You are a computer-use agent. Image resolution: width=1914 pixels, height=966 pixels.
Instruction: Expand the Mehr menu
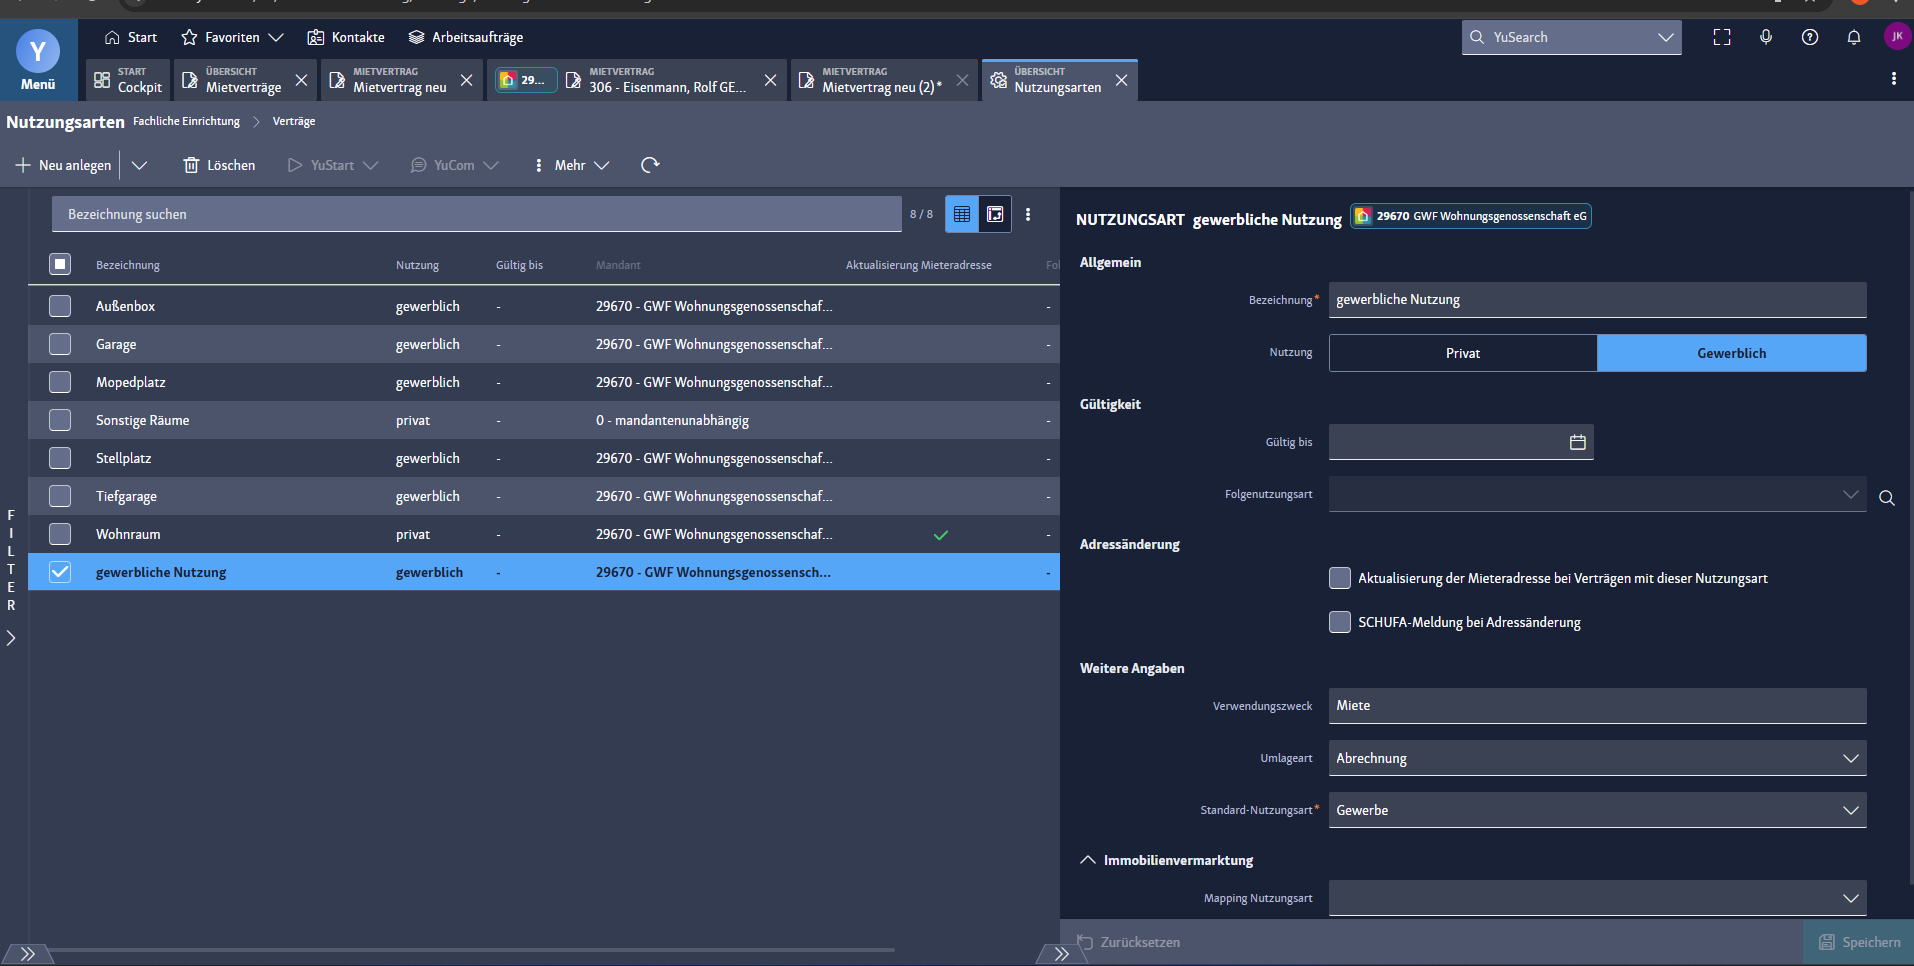tap(572, 165)
